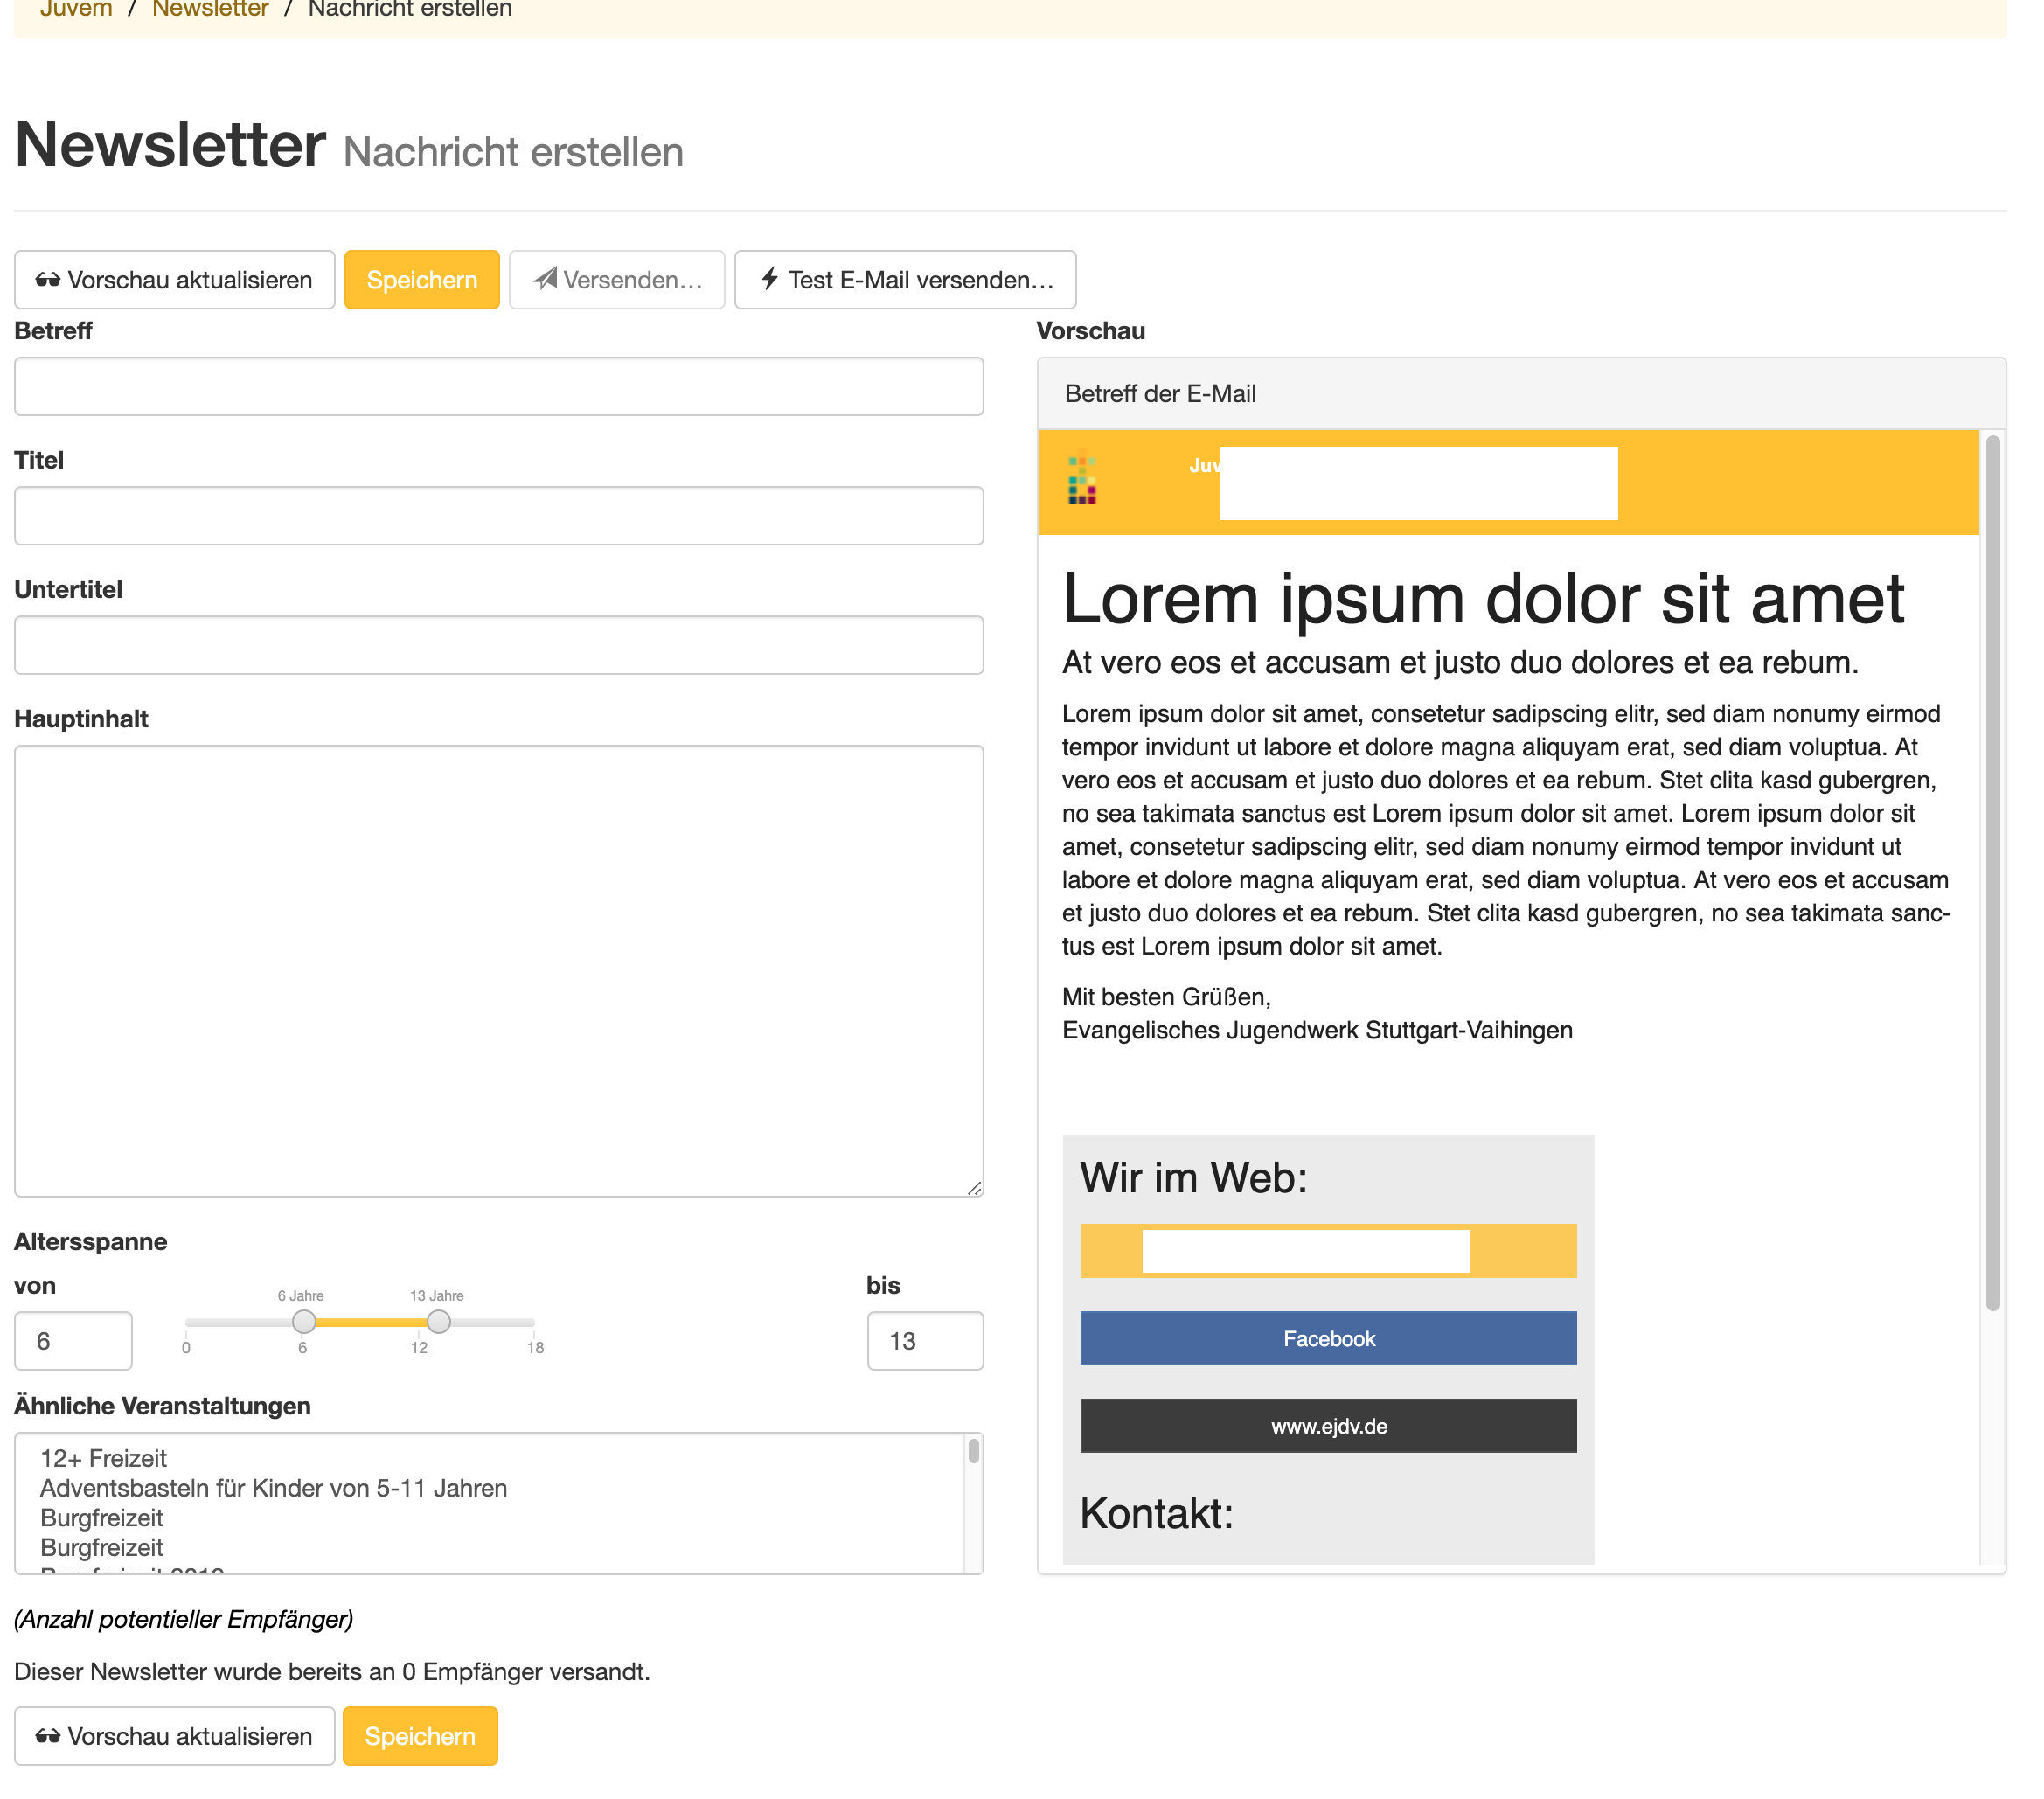Click the preview subtitle 'At vero eos et accusam'
The width and height of the screenshot is (2044, 1799).
click(x=1460, y=662)
